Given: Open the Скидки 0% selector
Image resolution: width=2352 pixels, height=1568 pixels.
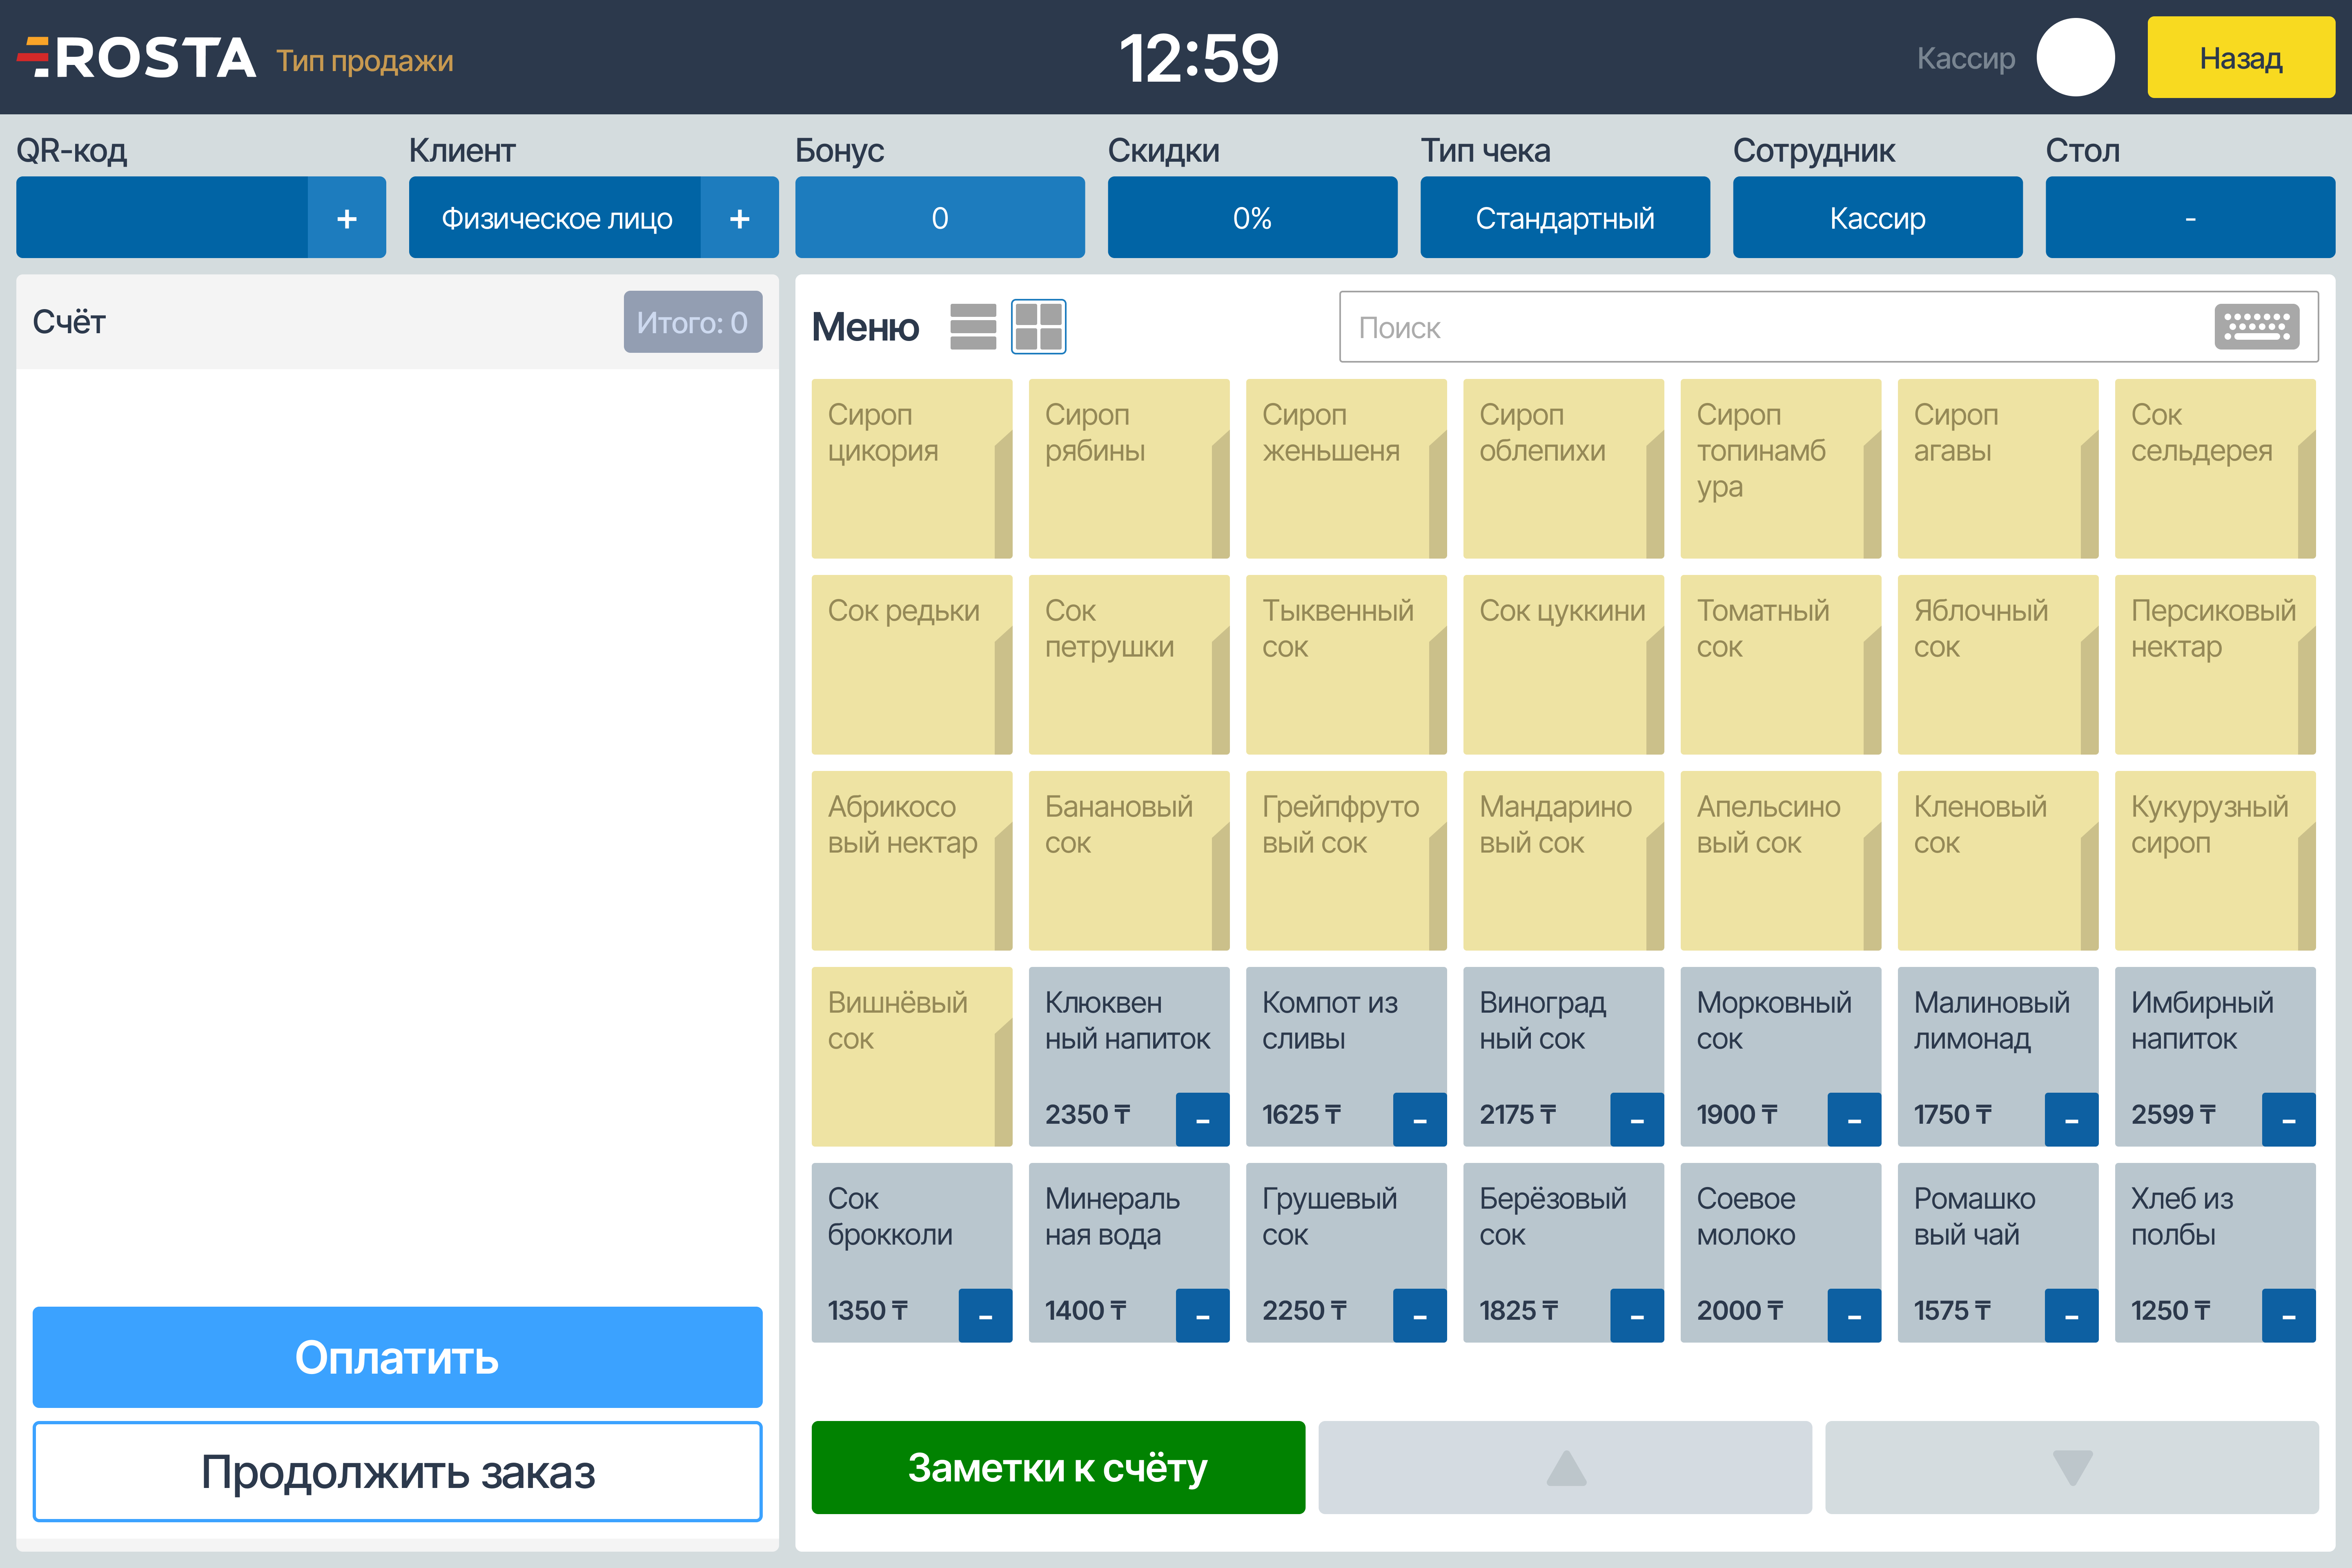Looking at the screenshot, I should click(1252, 218).
